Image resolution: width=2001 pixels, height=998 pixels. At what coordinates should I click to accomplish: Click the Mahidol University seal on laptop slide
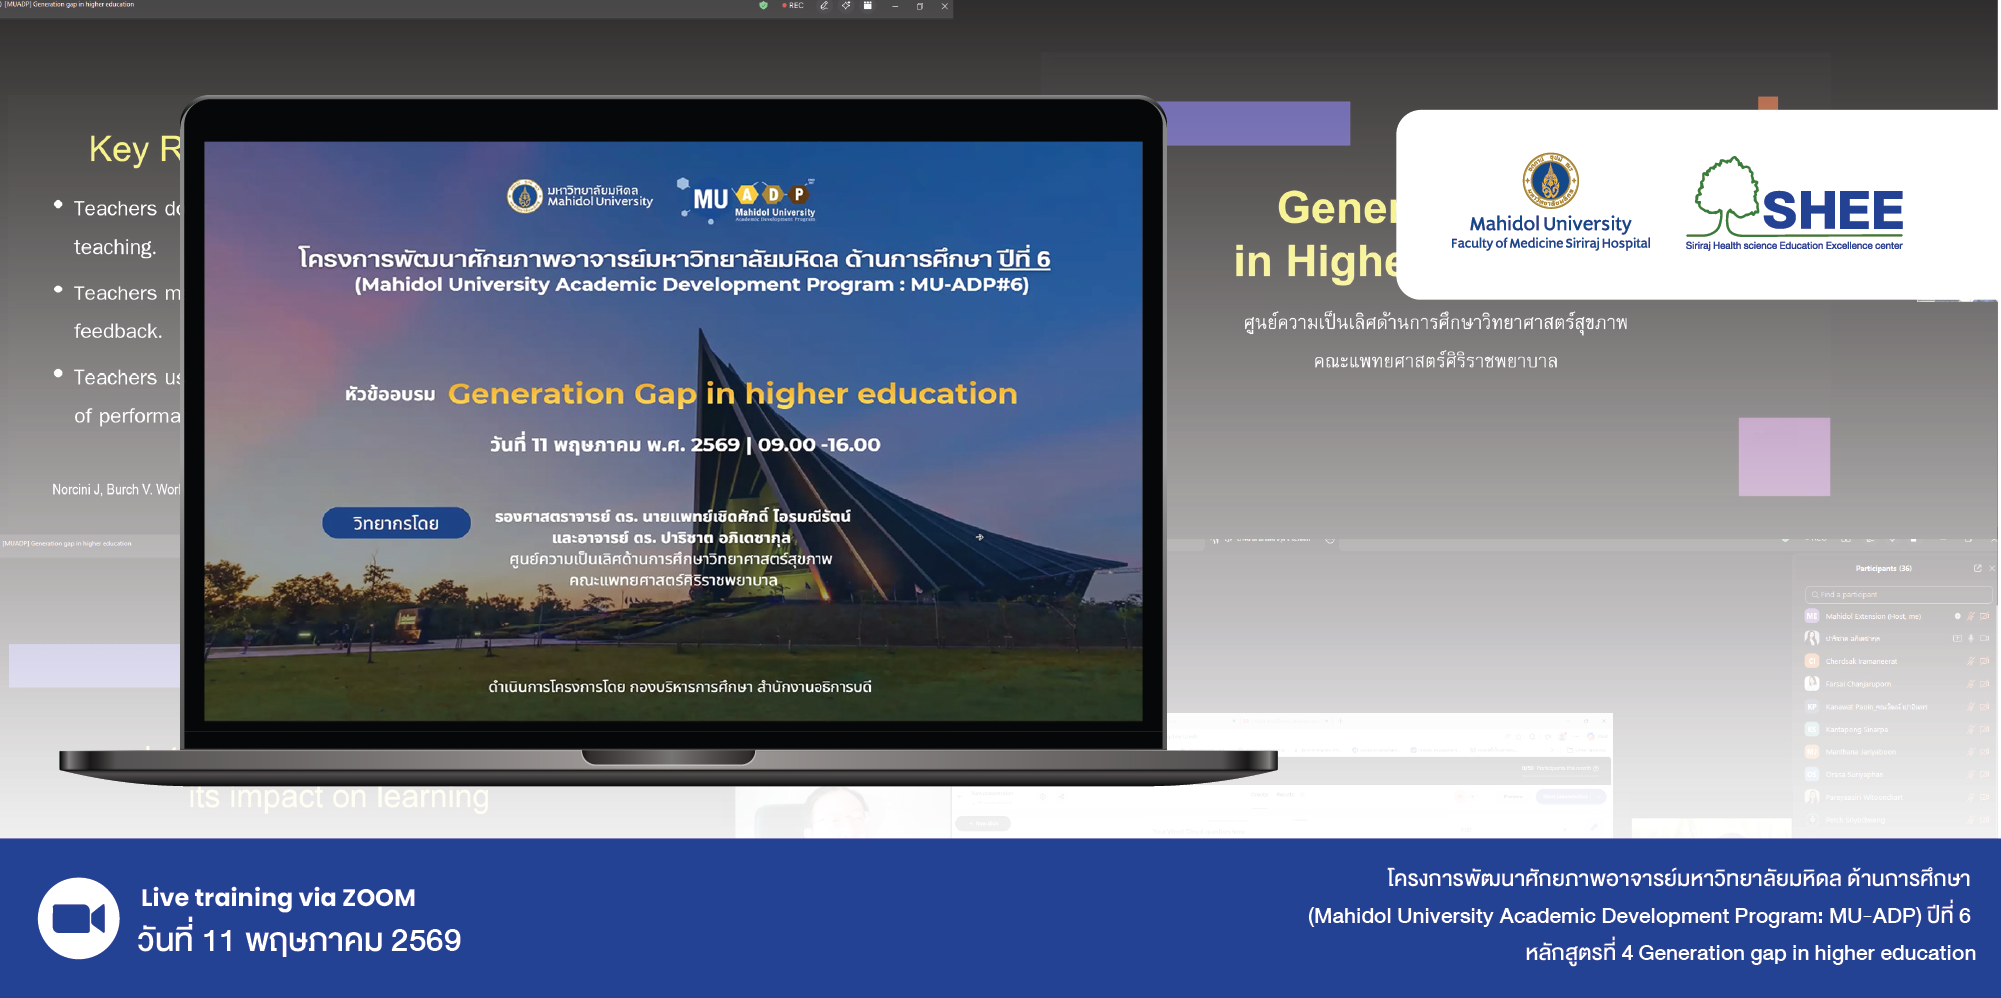click(x=525, y=196)
